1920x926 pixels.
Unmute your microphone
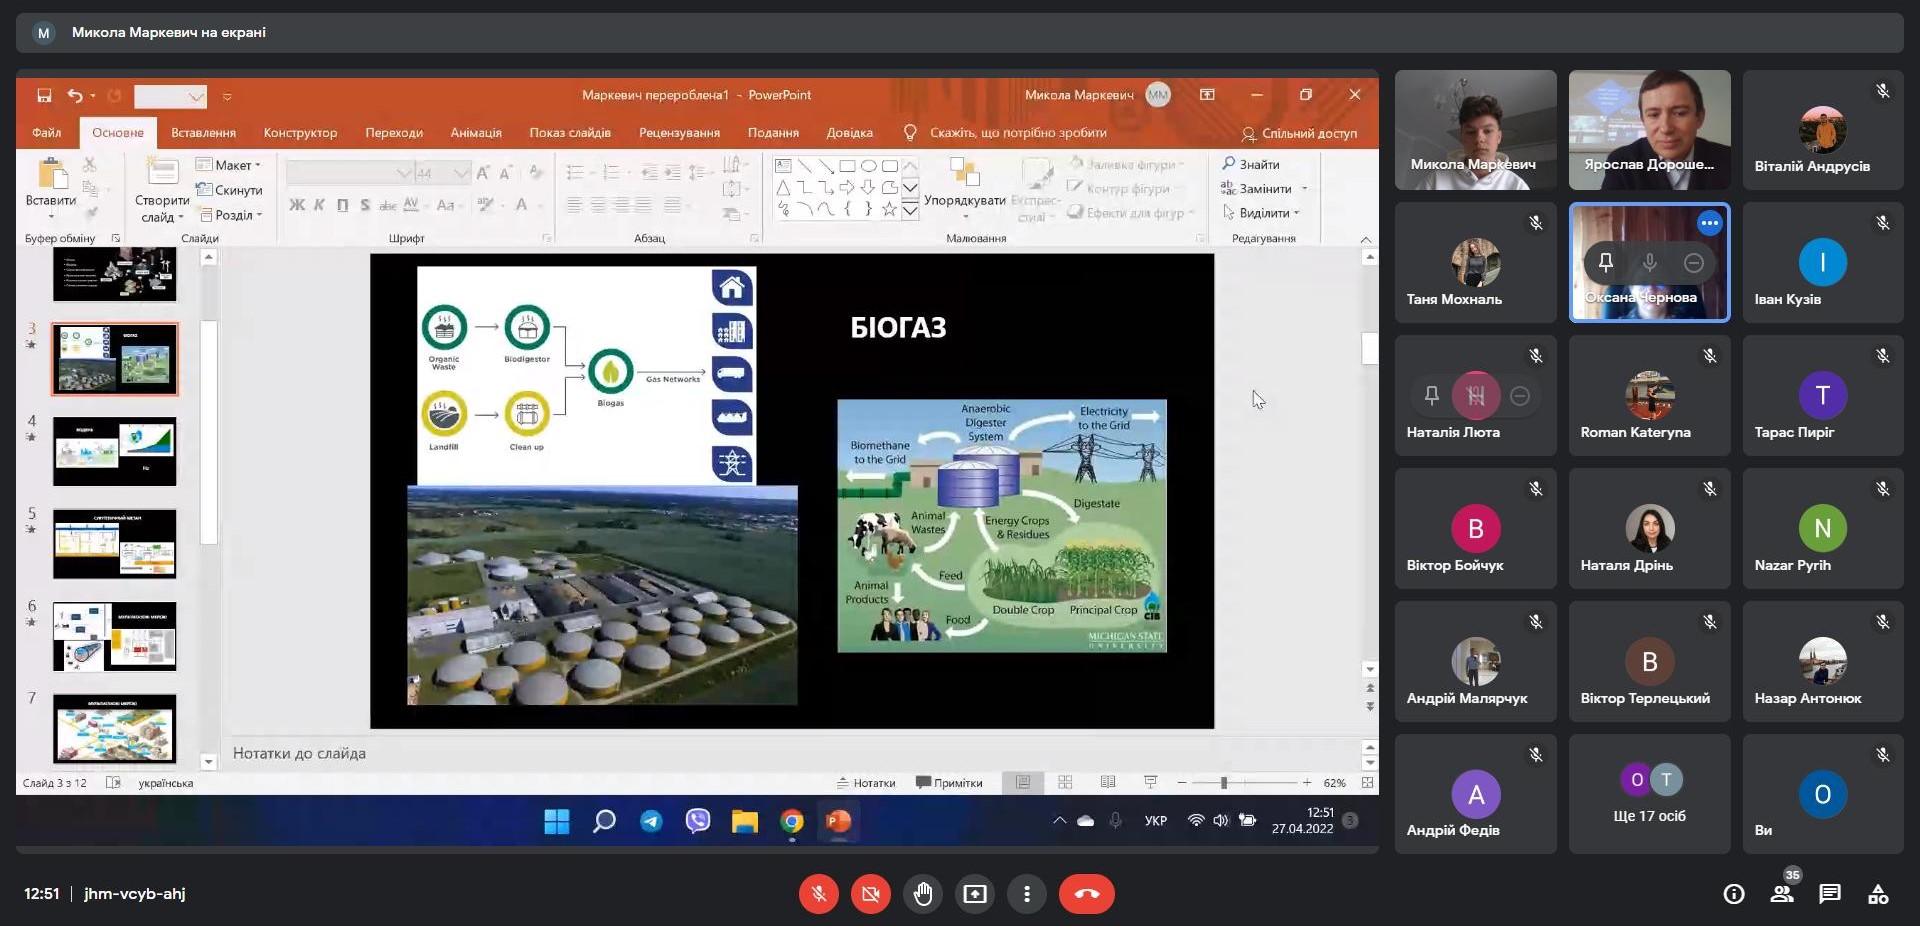tap(818, 894)
